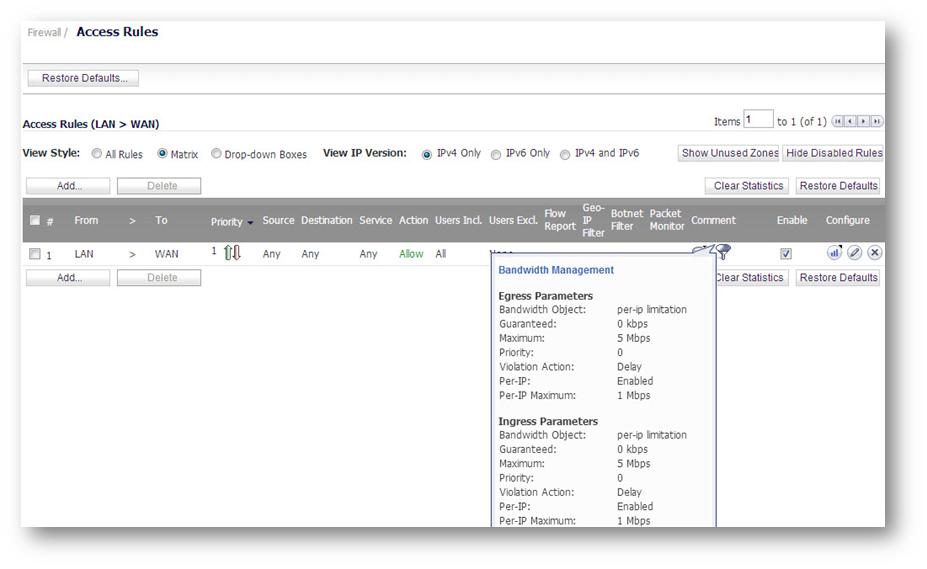The height and width of the screenshot is (569, 927).
Task: Click the Firewall breadcrumb link
Action: click(x=44, y=32)
